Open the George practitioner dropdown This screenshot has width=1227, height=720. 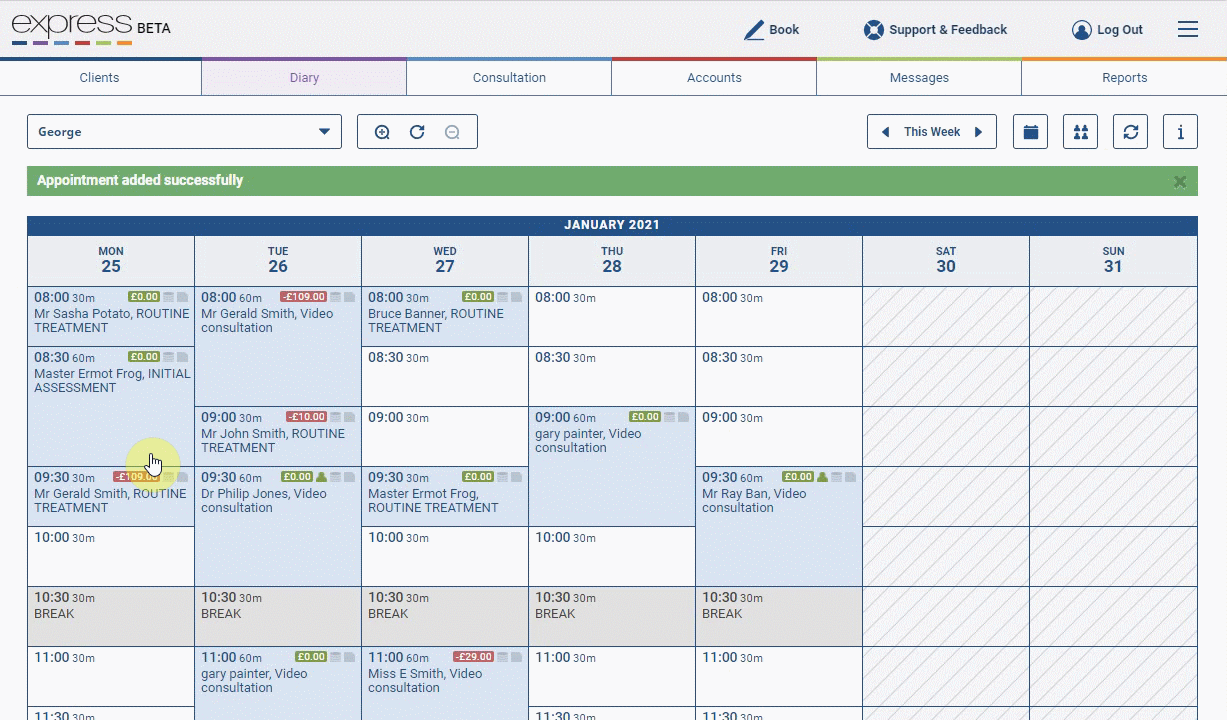coord(184,132)
